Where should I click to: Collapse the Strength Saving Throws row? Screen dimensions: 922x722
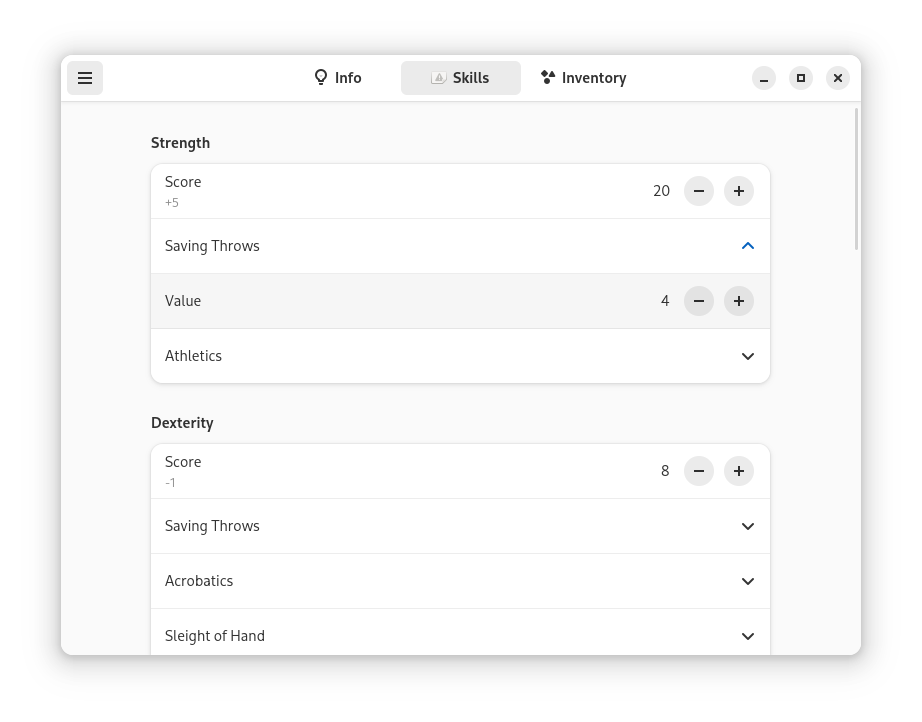coord(460,246)
